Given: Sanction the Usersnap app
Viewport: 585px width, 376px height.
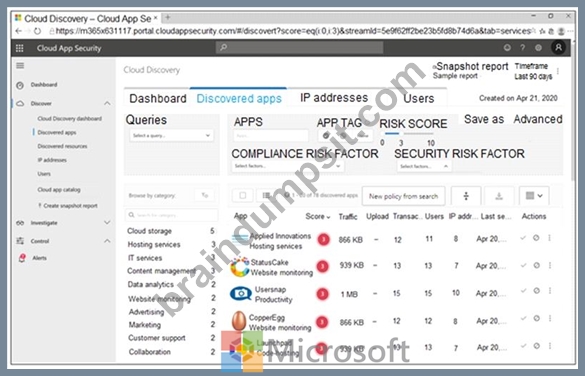Looking at the screenshot, I should (x=523, y=291).
